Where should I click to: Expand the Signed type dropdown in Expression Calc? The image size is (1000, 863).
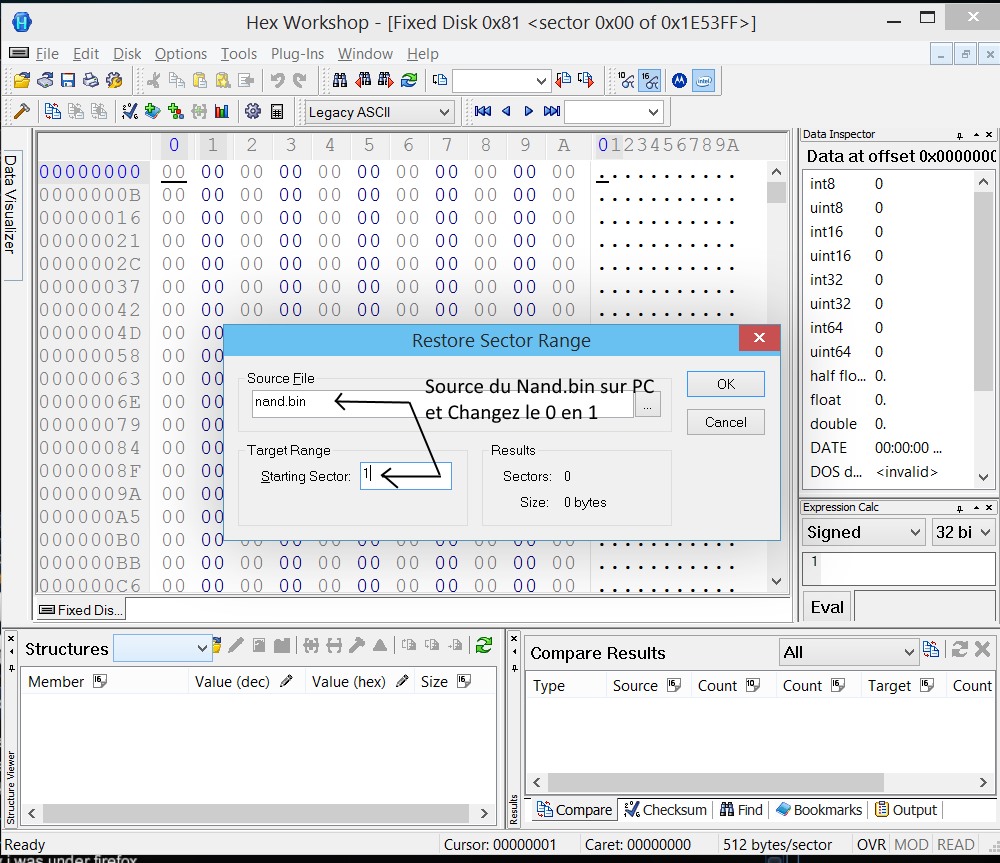point(863,532)
